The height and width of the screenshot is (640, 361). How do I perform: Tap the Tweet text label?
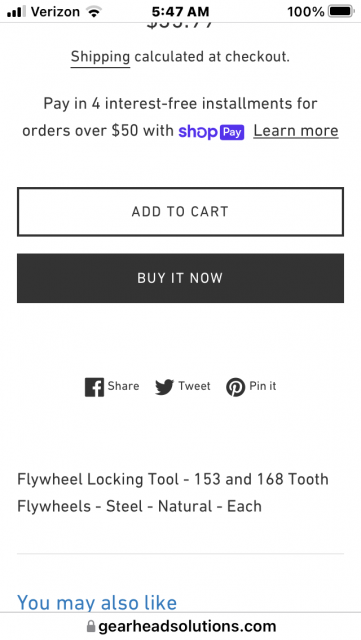(194, 386)
